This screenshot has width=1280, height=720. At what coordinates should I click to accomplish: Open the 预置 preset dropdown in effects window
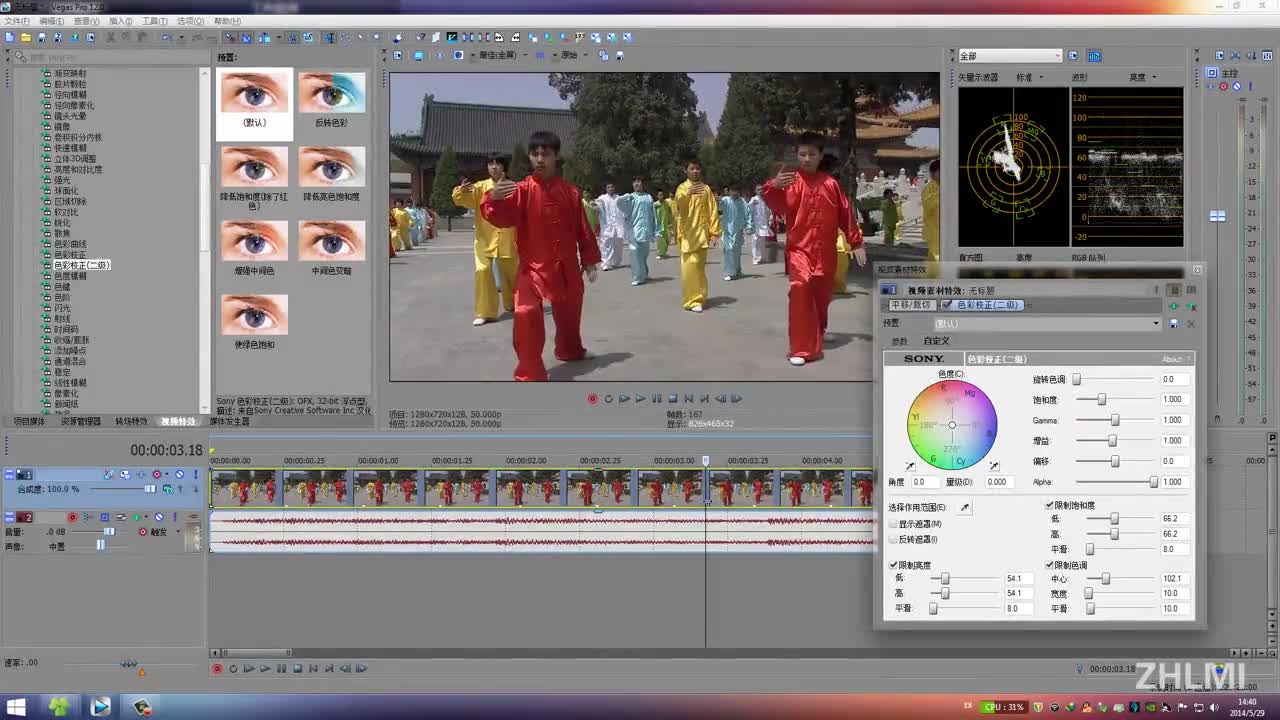pyautogui.click(x=1157, y=324)
